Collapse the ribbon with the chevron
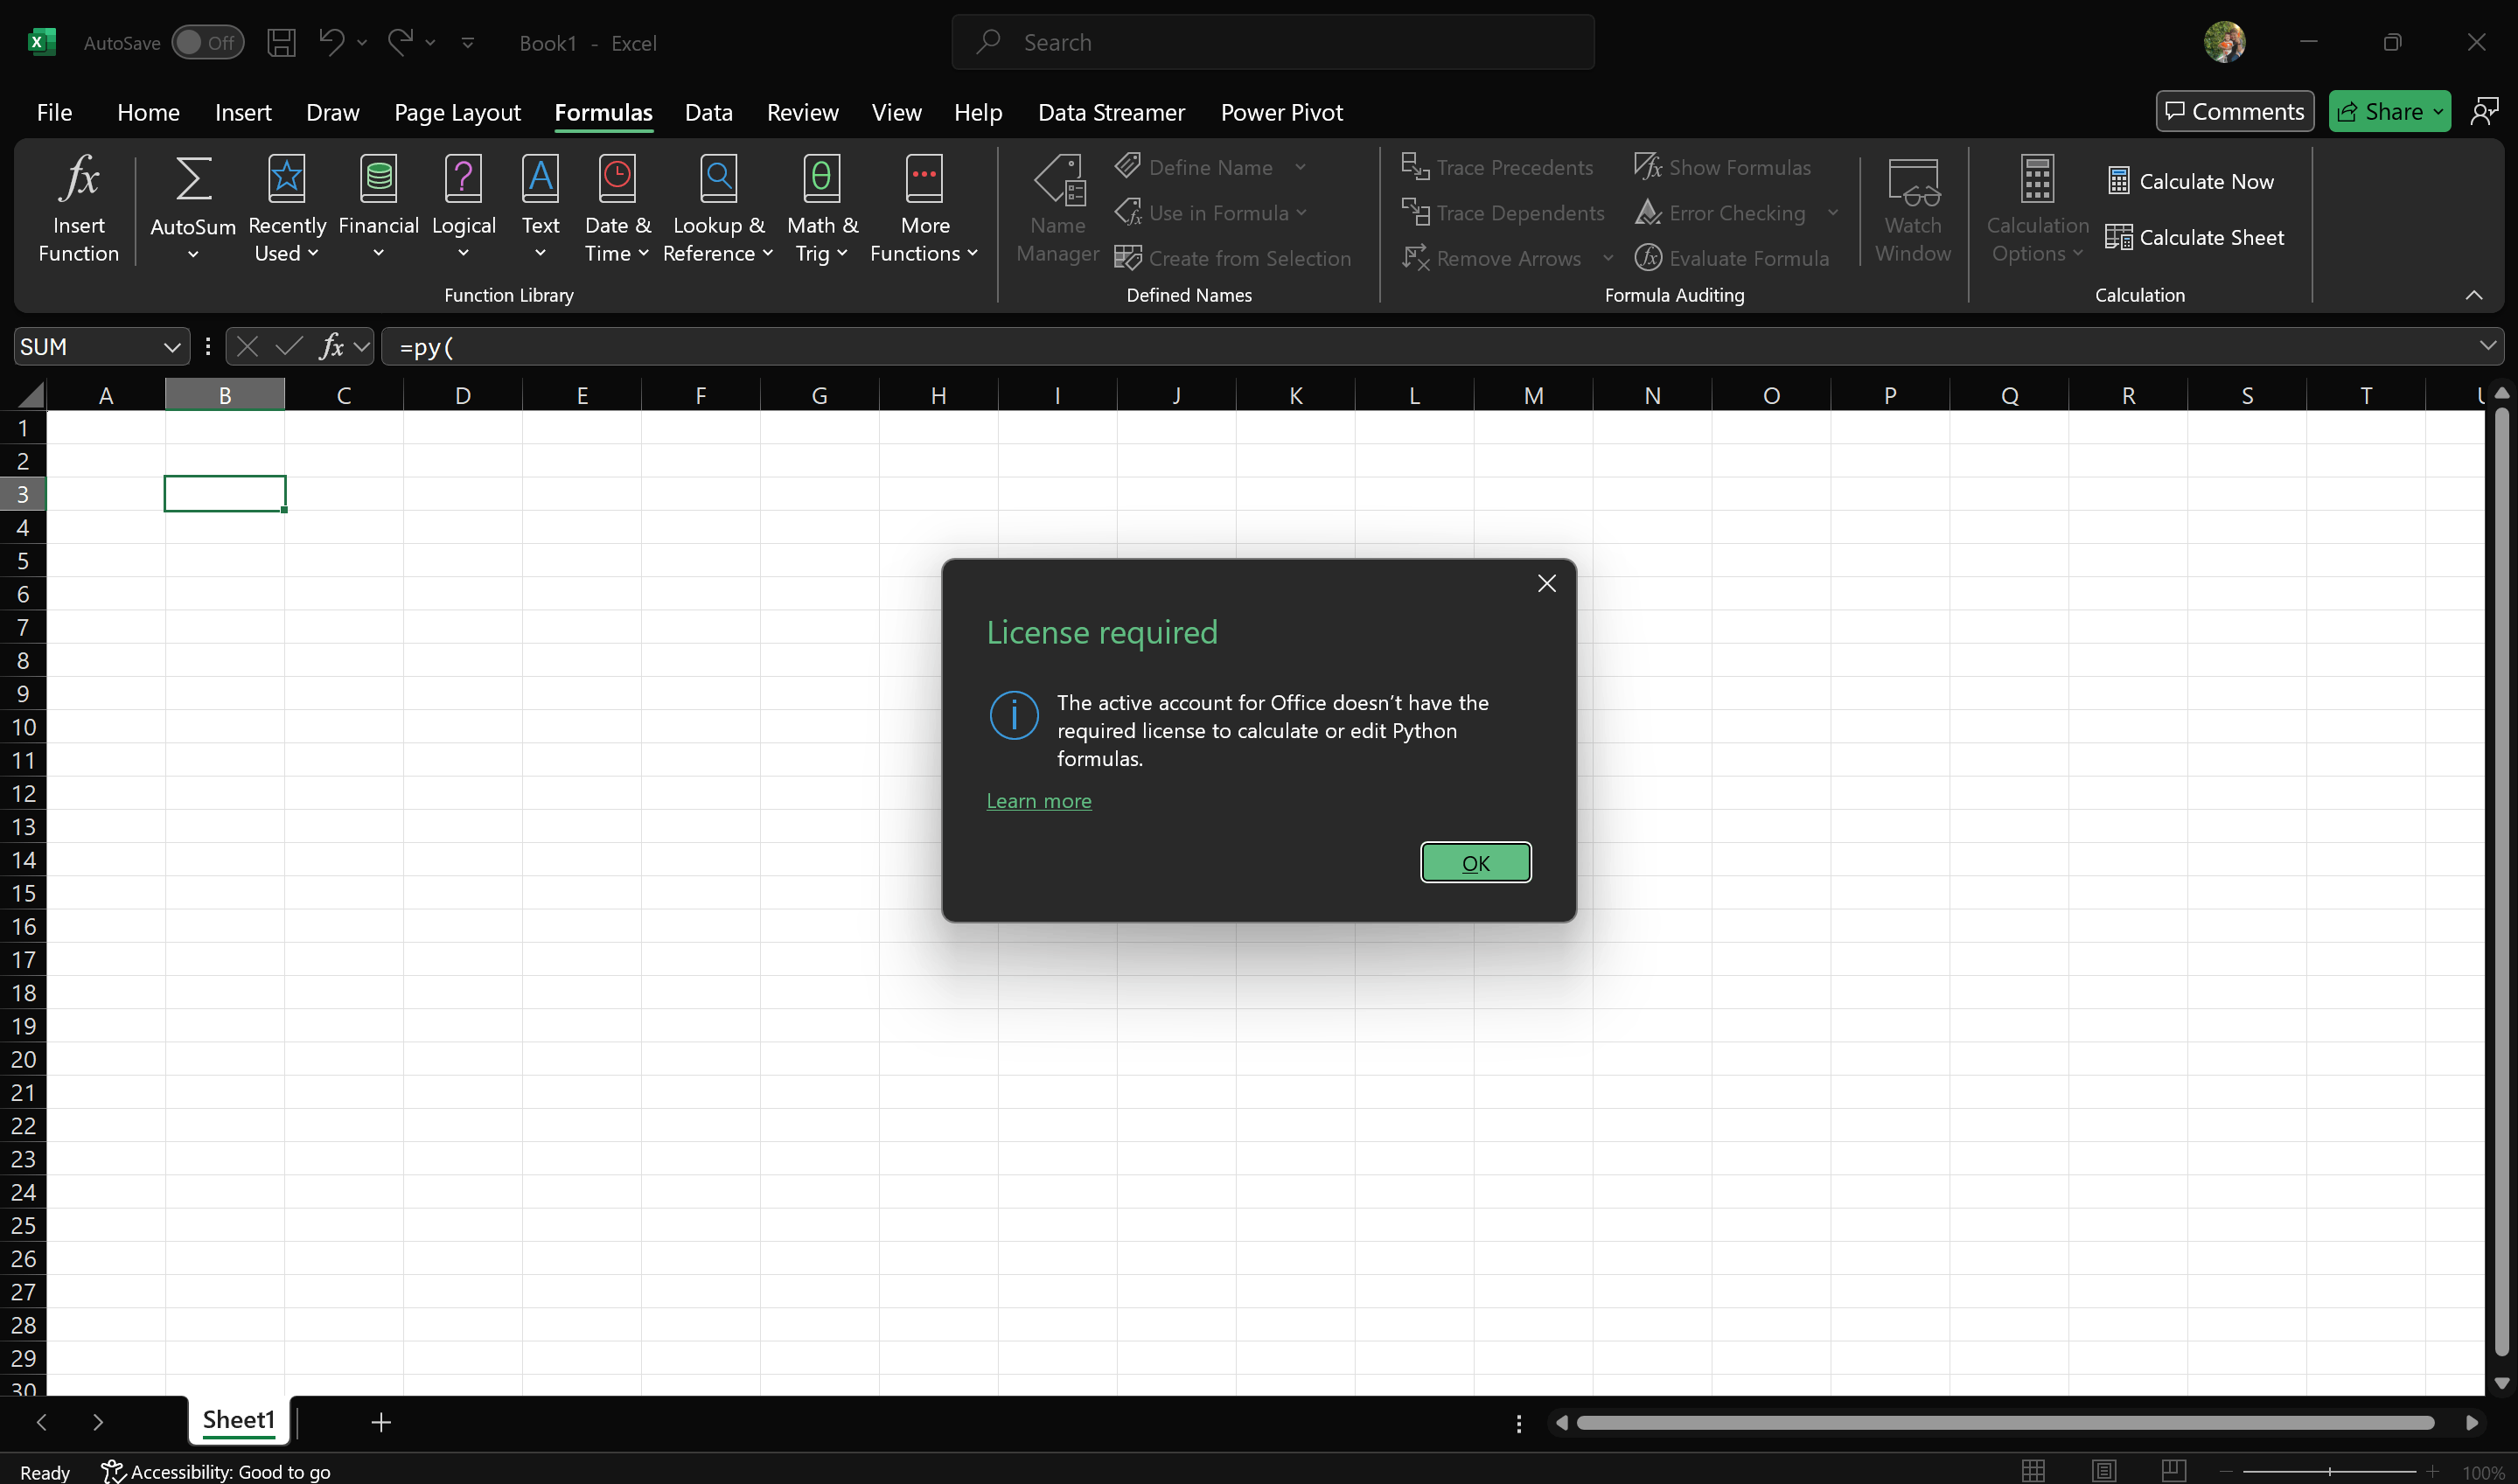2518x1484 pixels. click(x=2473, y=295)
